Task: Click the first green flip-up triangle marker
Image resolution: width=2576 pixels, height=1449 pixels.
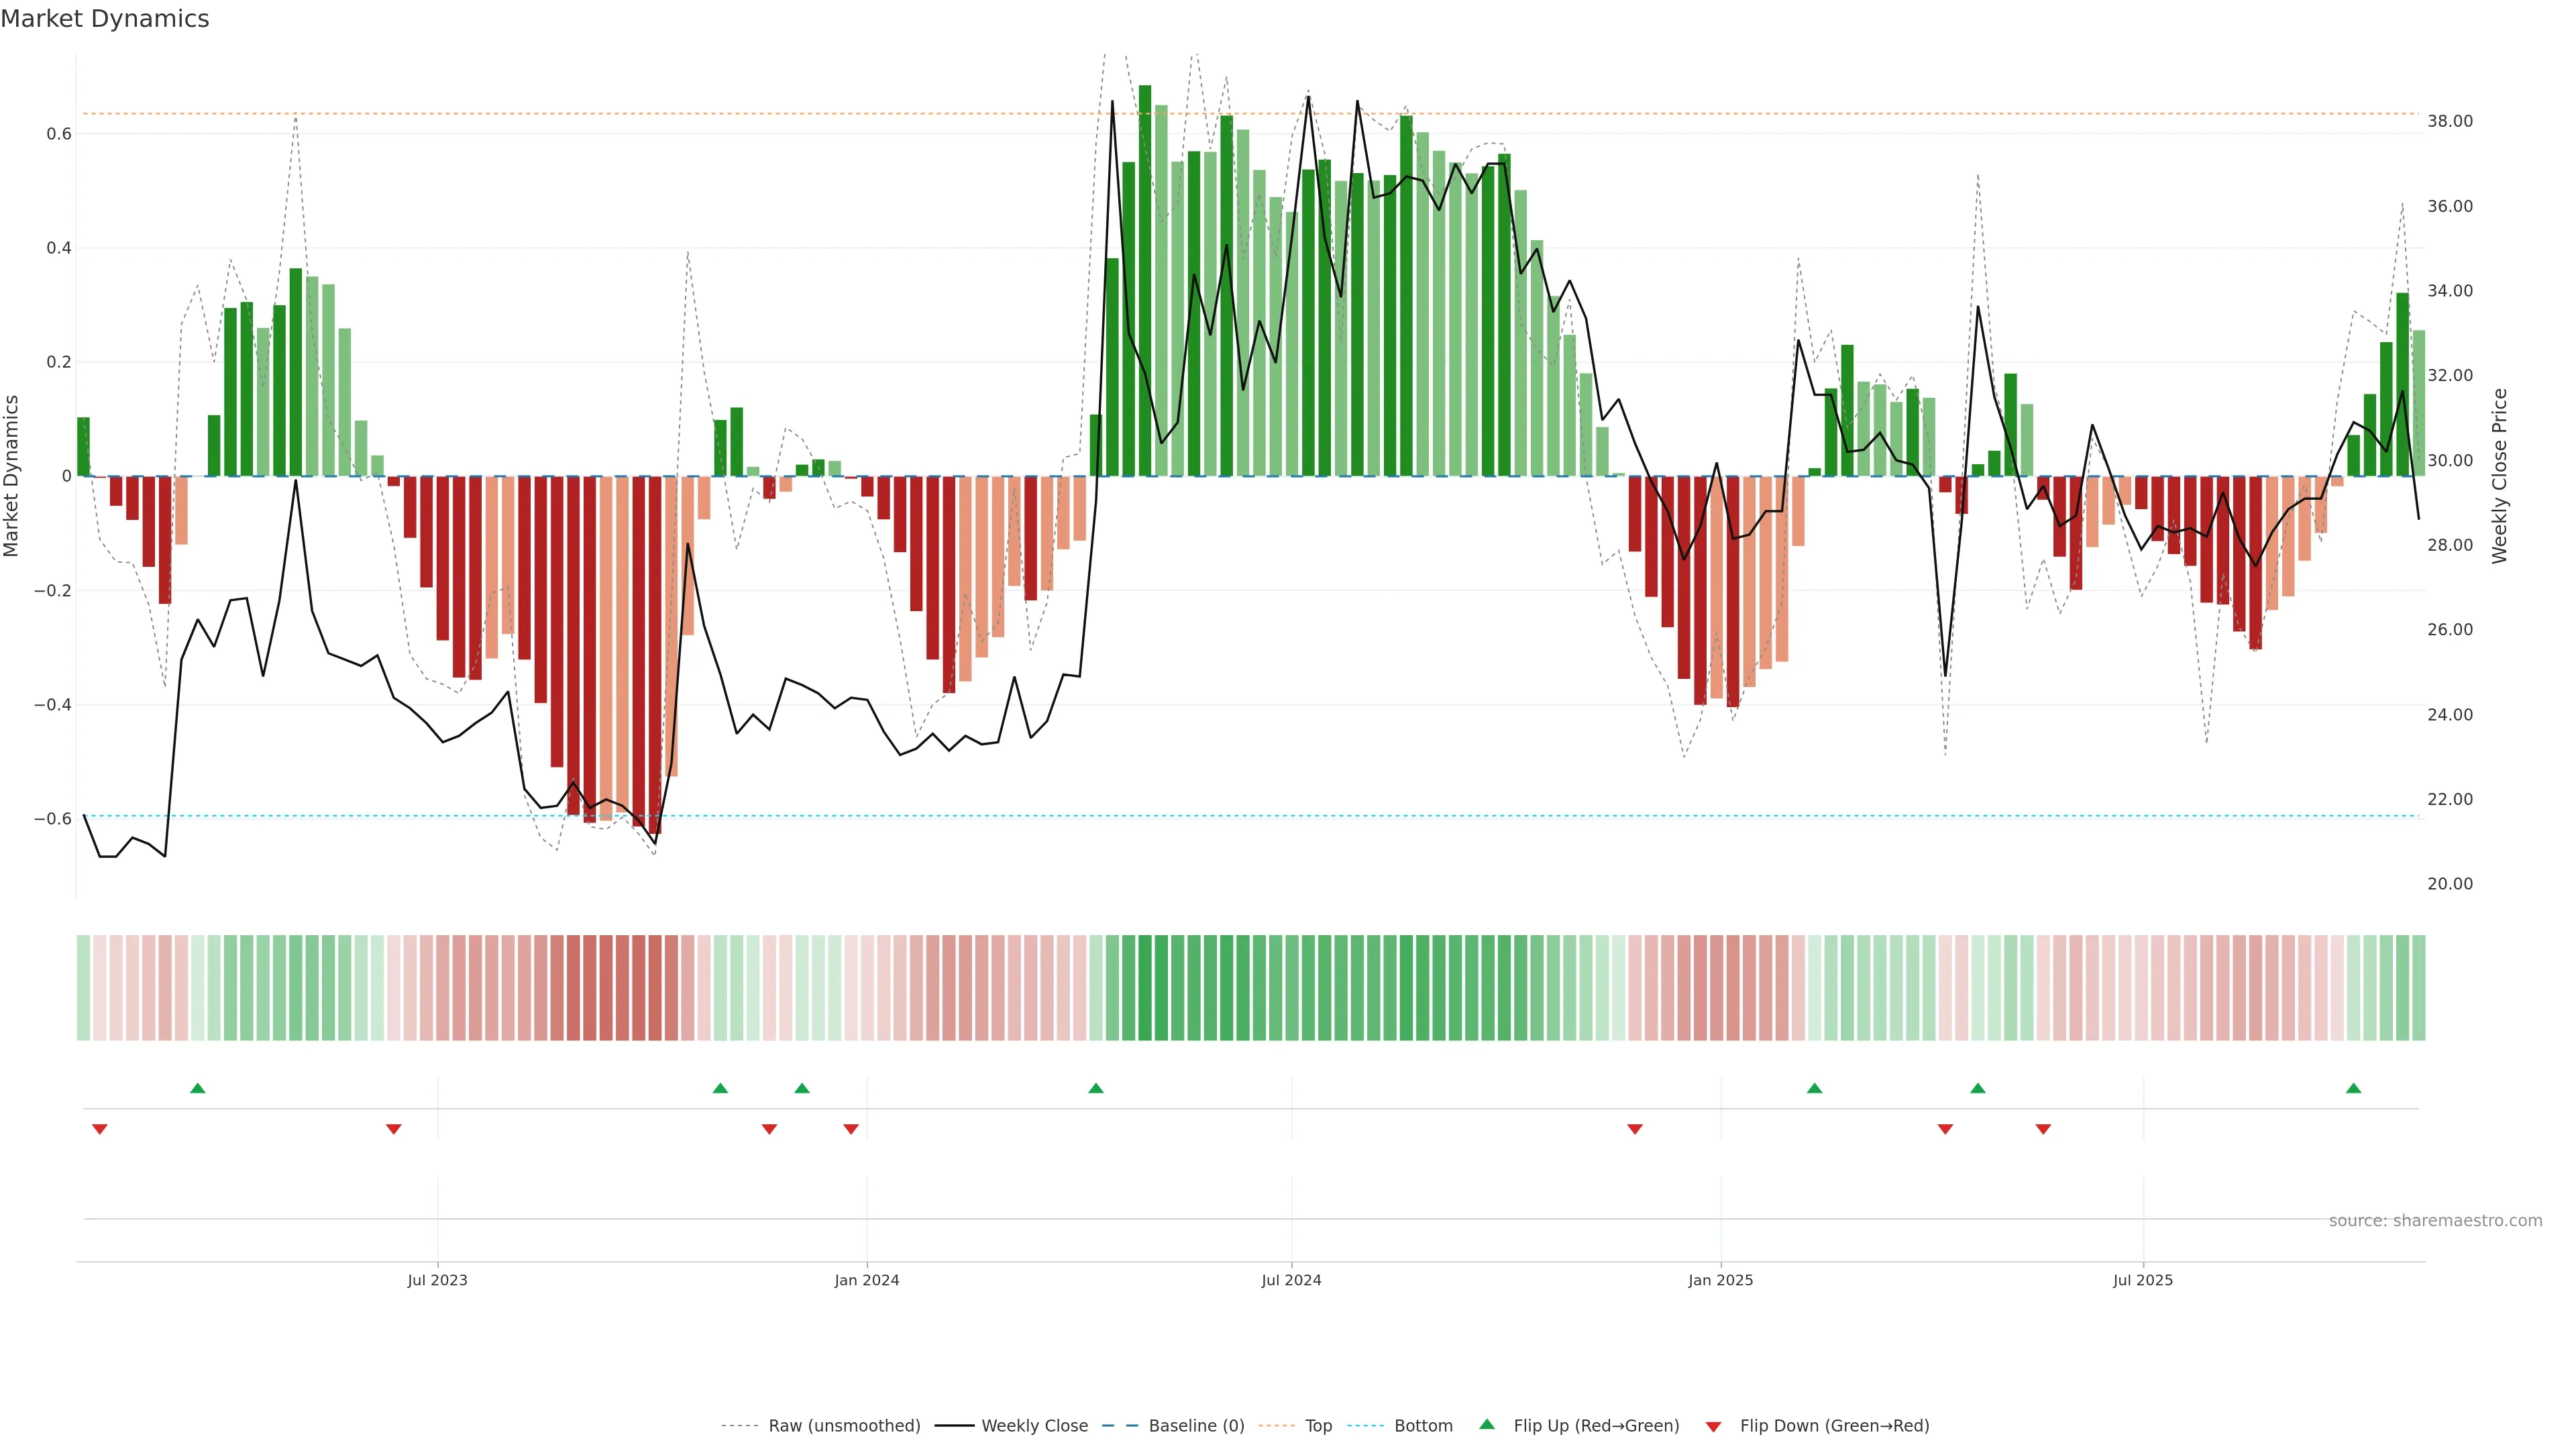Action: [197, 1088]
